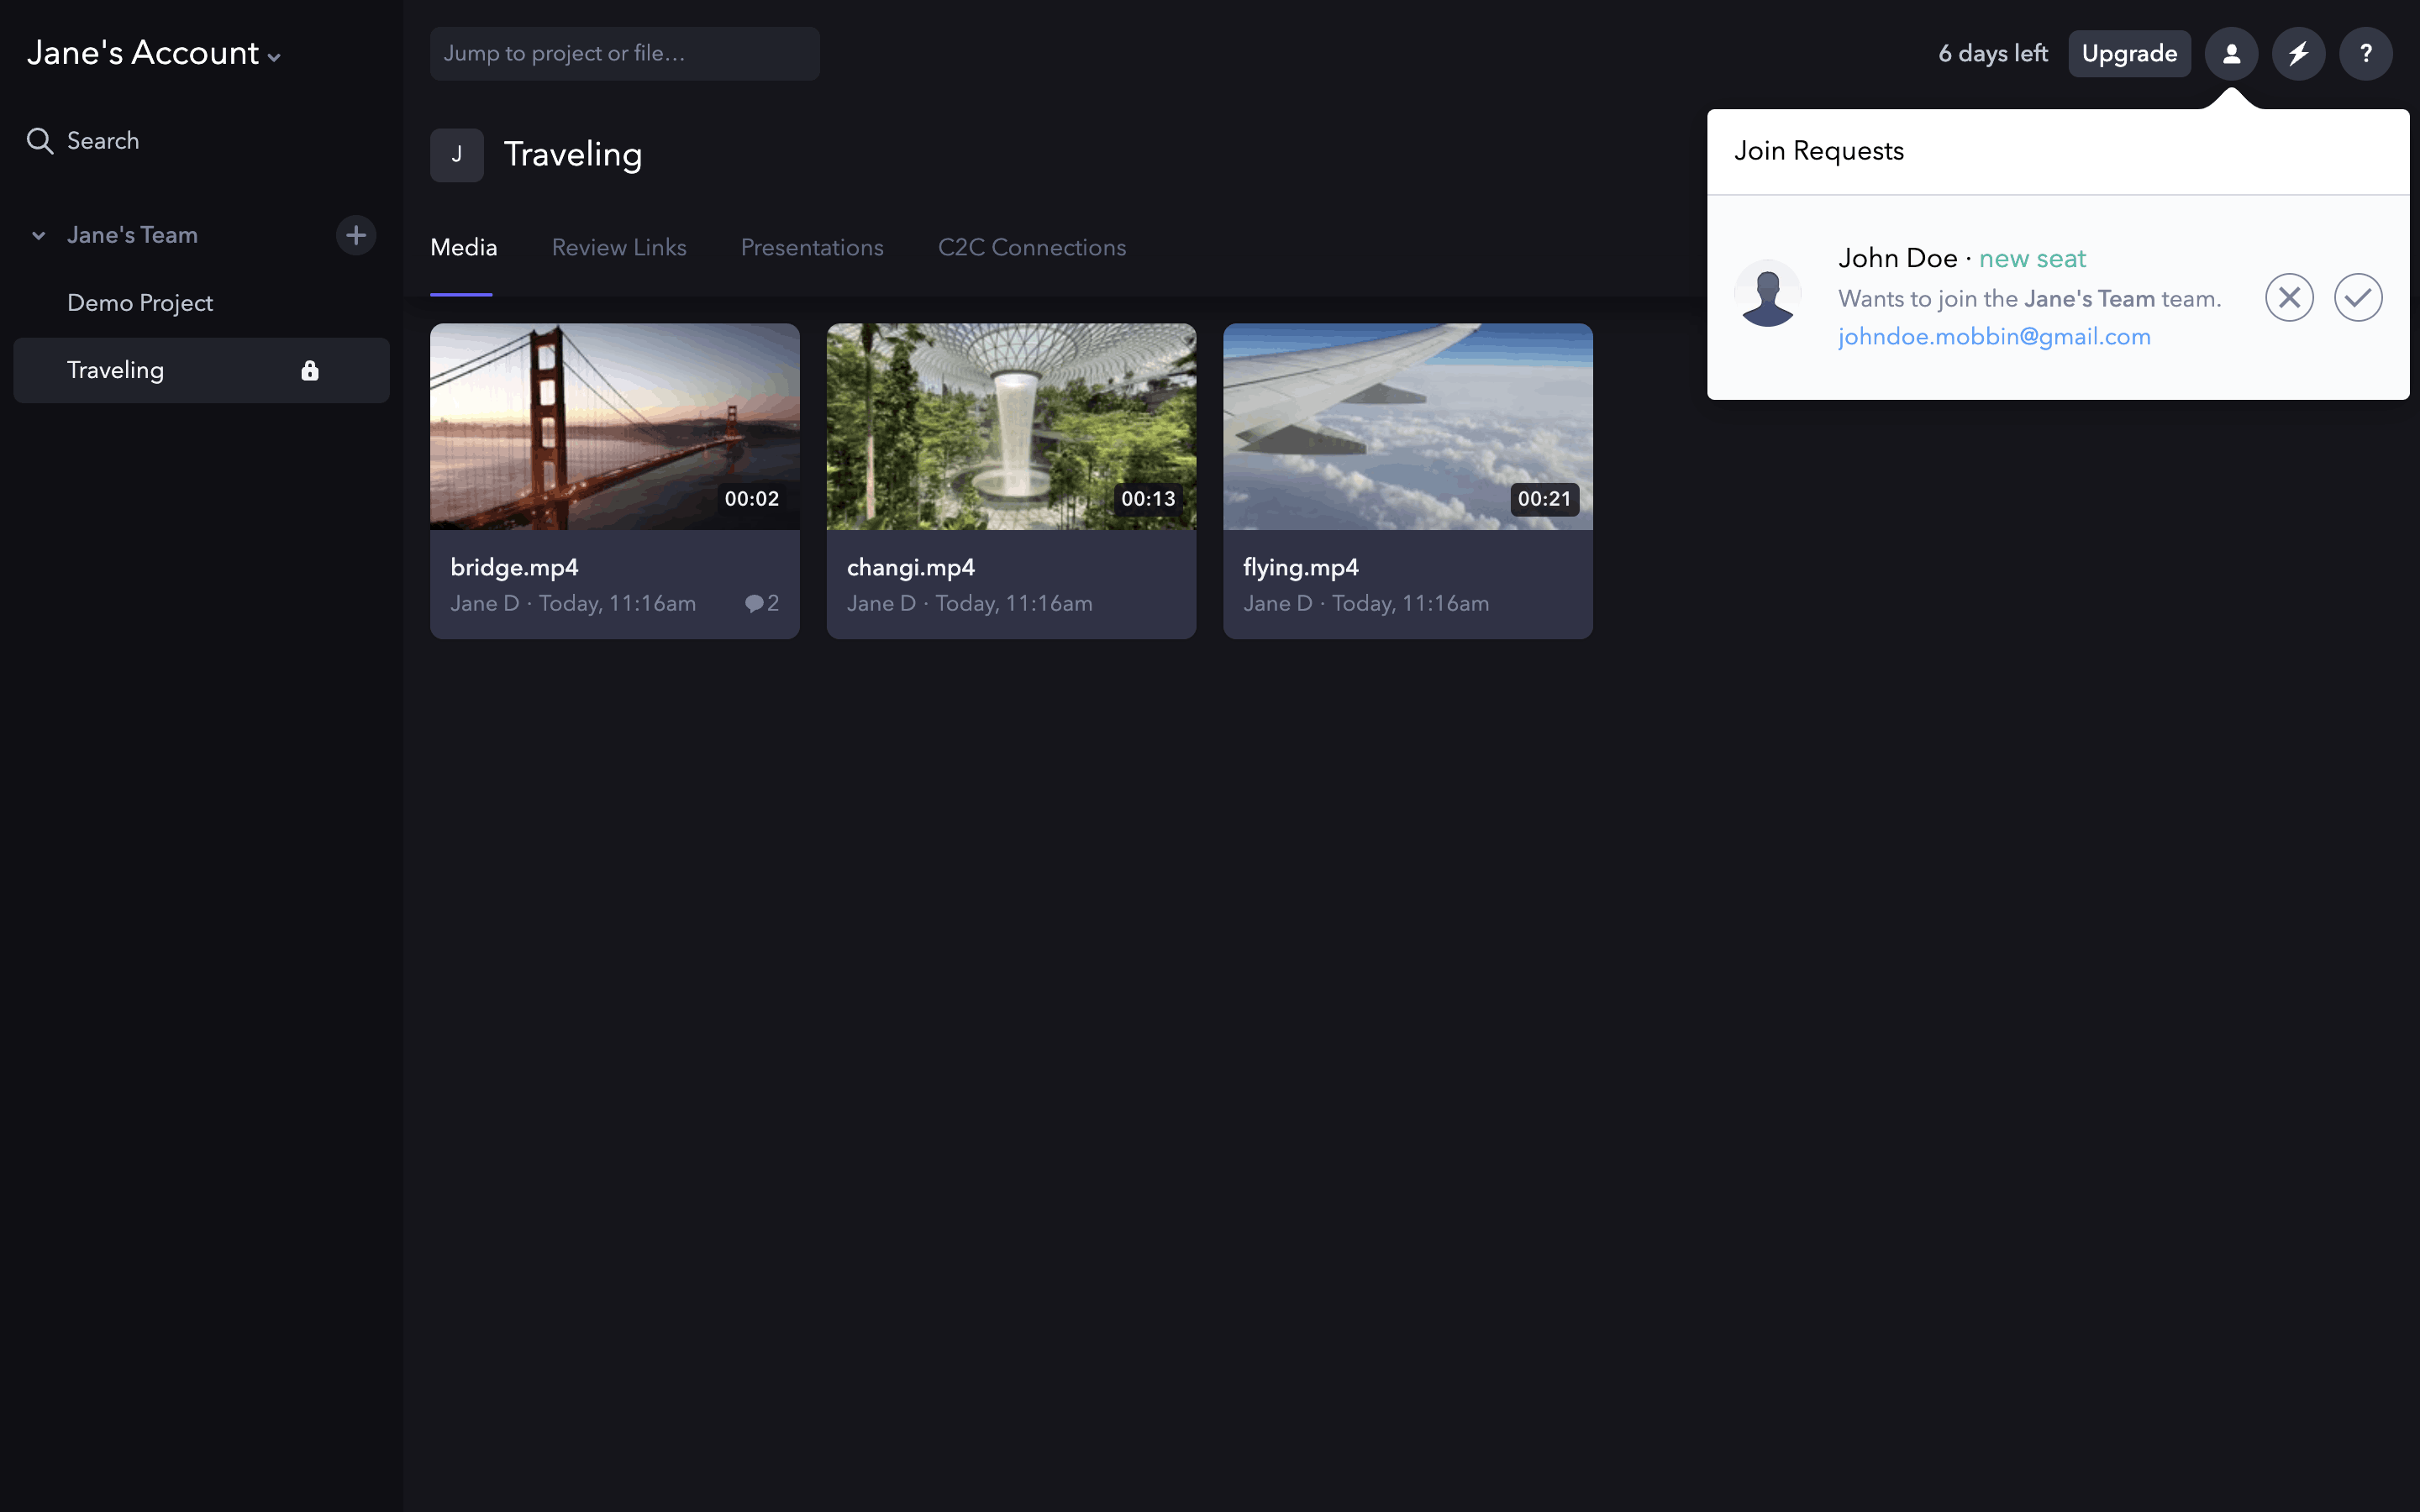The image size is (2420, 1512).
Task: Approve John Doe's join request checkmark
Action: [2357, 297]
